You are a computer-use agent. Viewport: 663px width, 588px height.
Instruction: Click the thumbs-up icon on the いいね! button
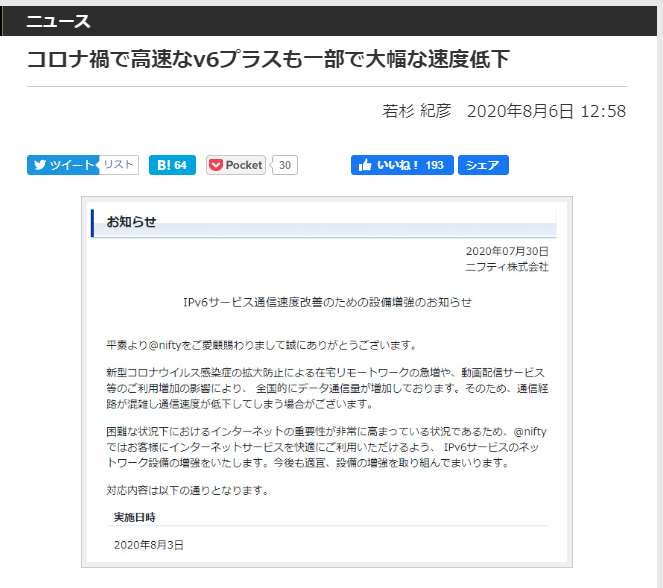(x=365, y=165)
